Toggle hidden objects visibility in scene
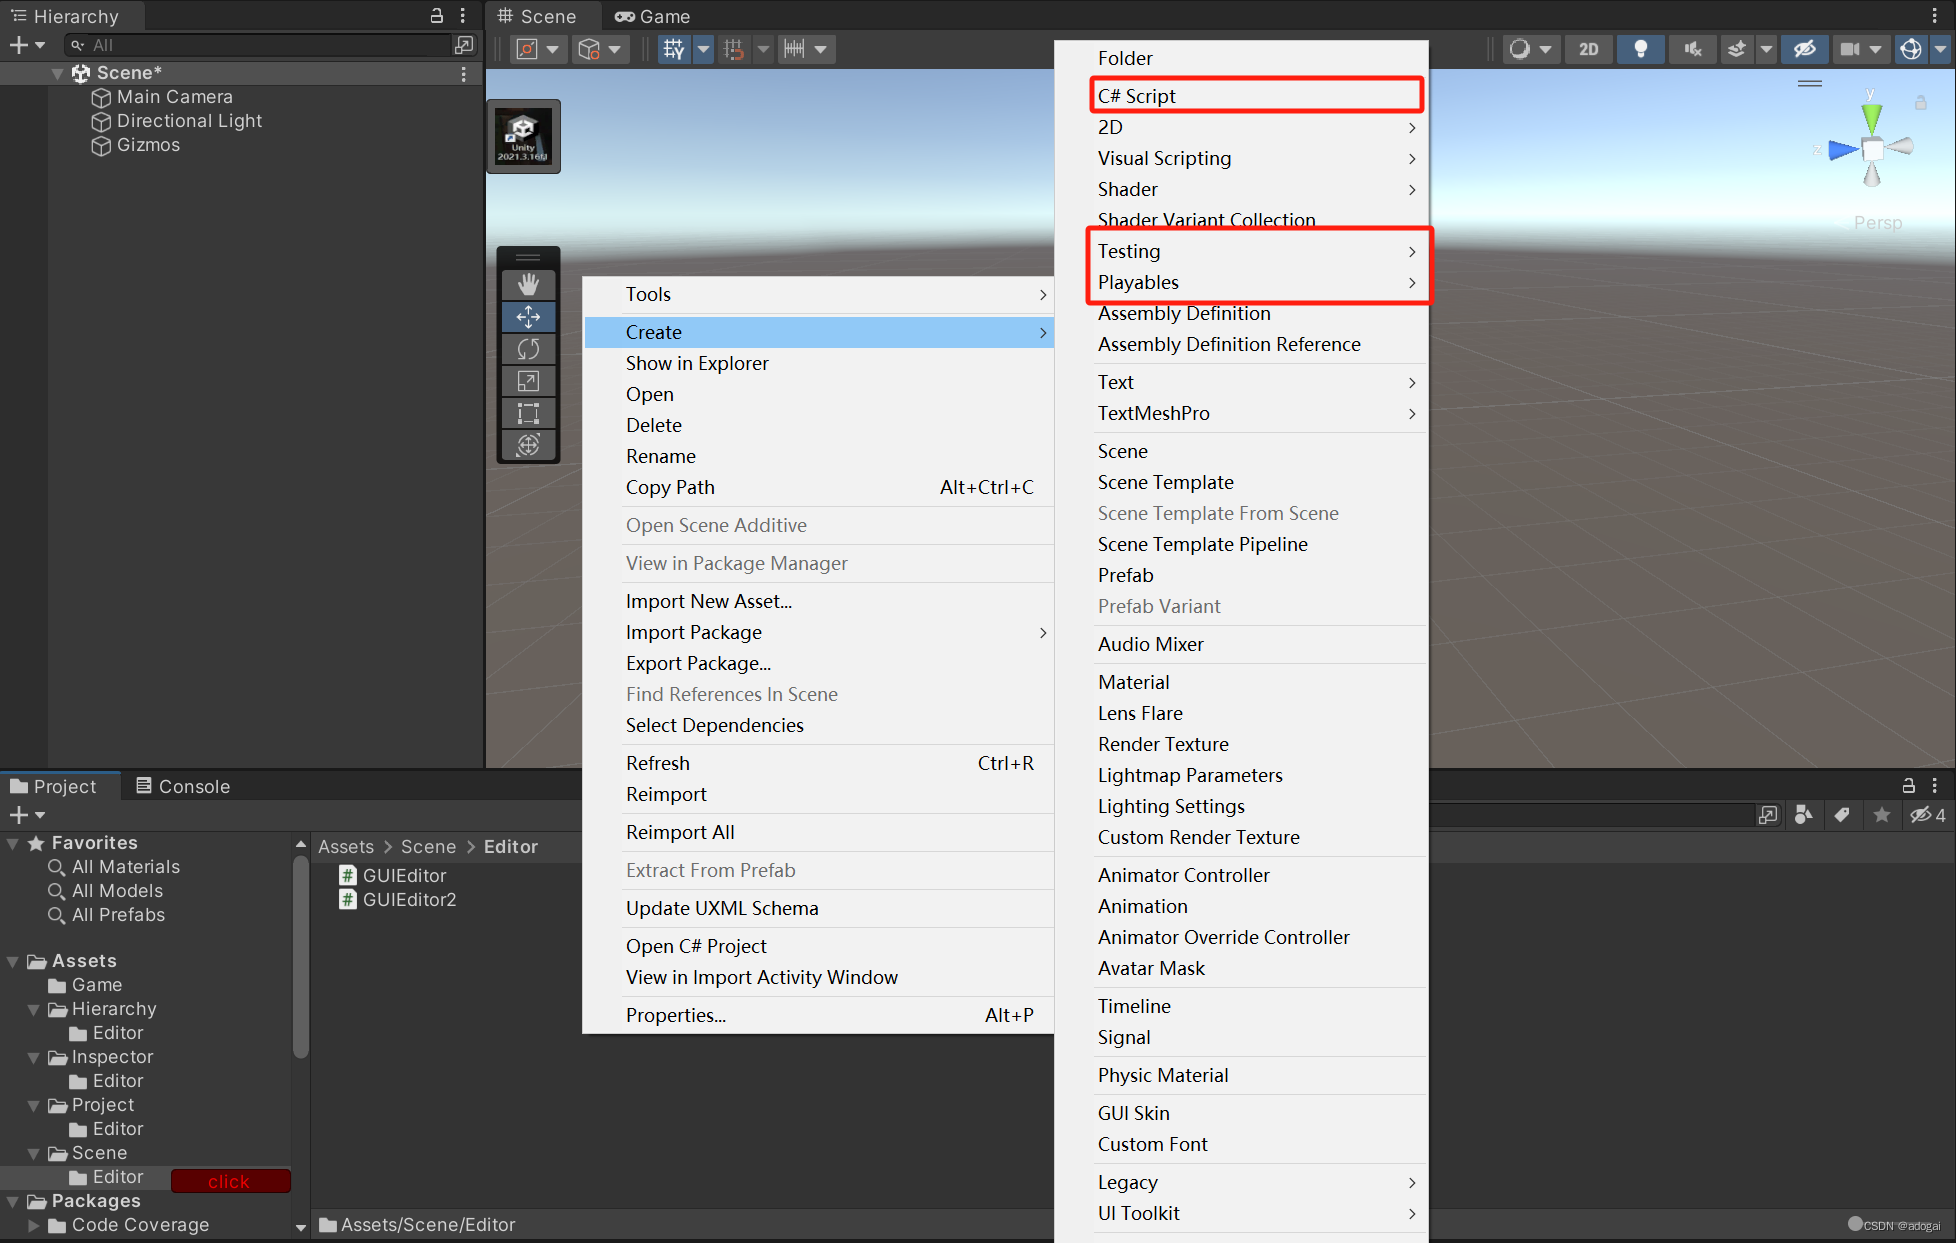Viewport: 1956px width, 1243px height. 1804,49
